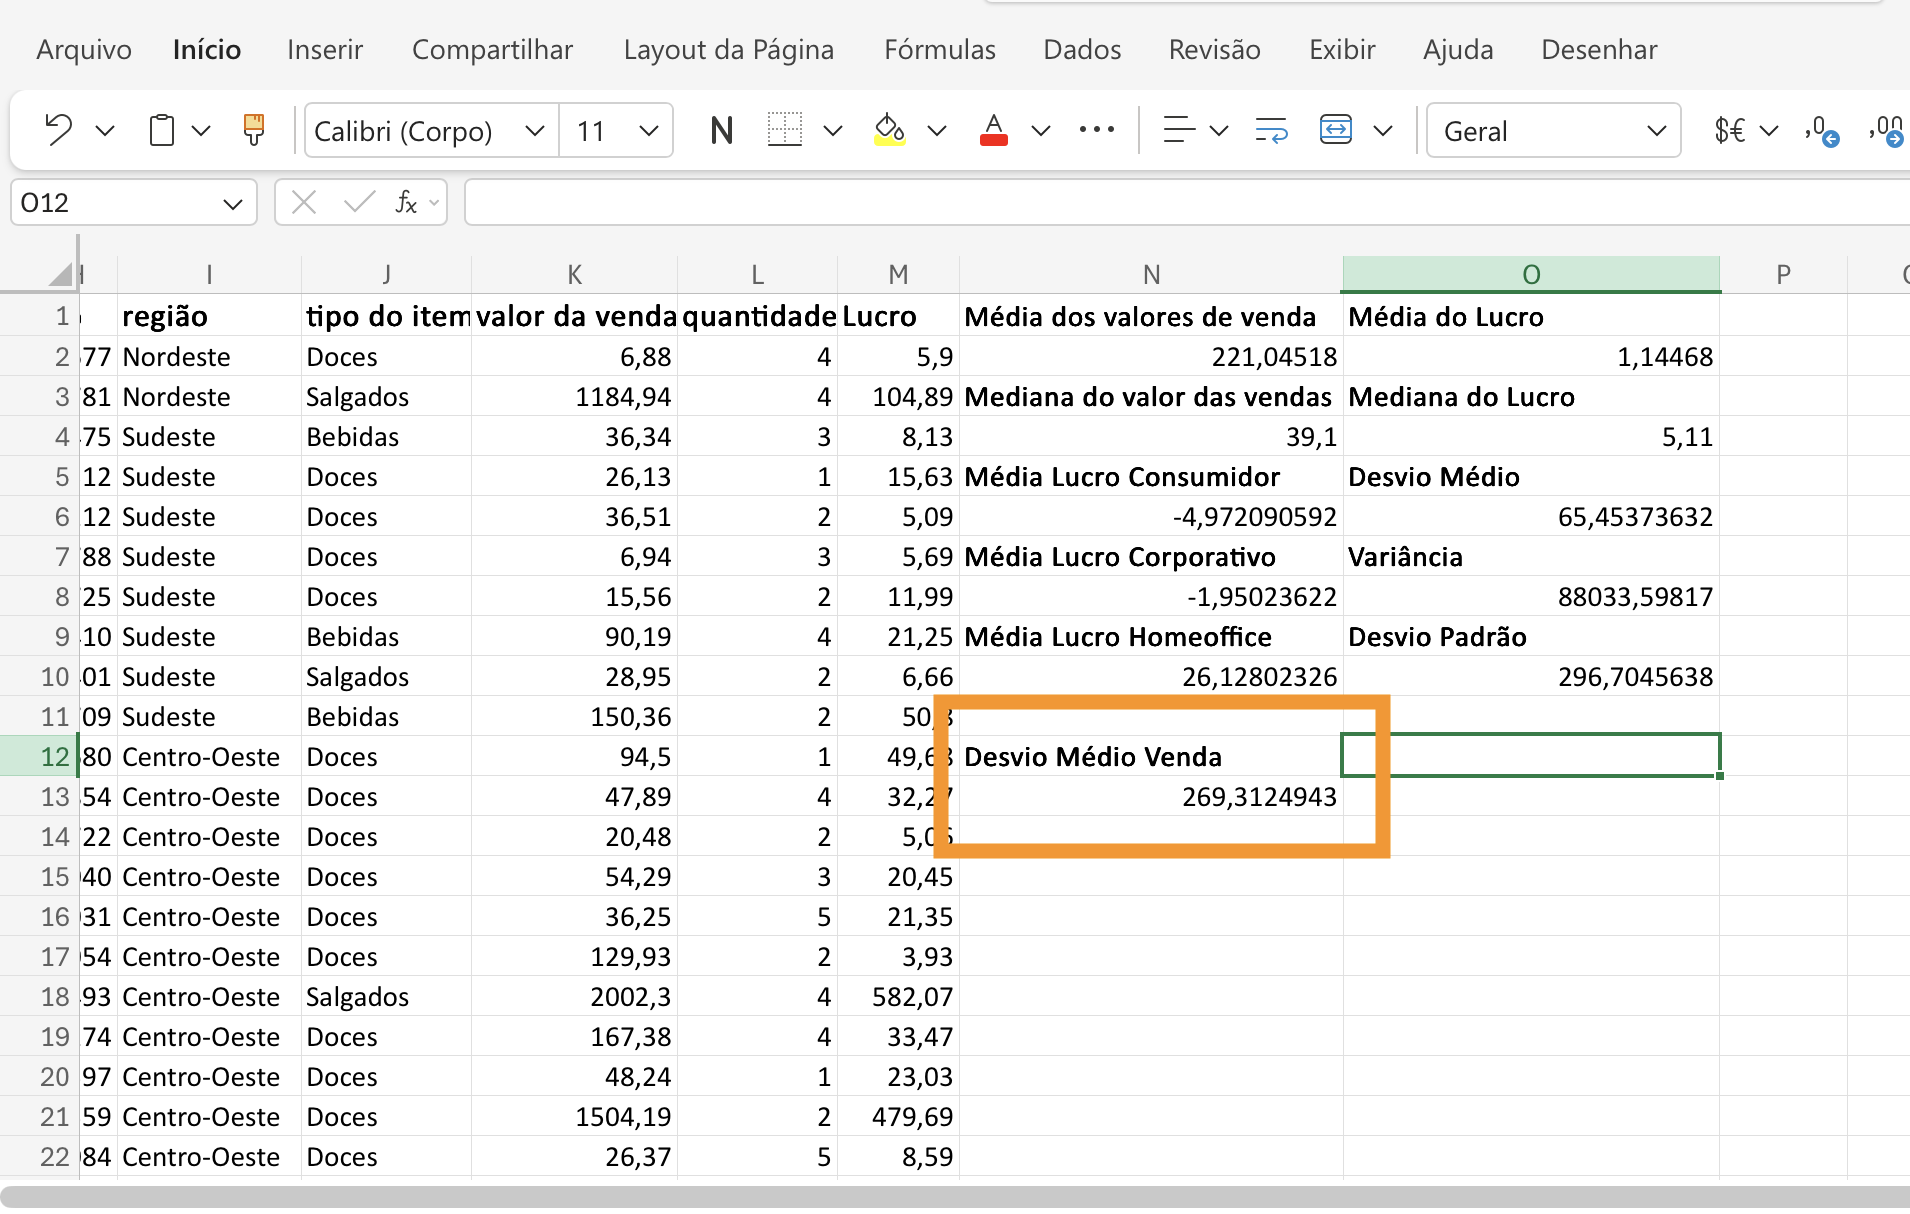Screen dimensions: 1910x1214
Task: Select the 'Variância' label cell
Action: 1531,557
